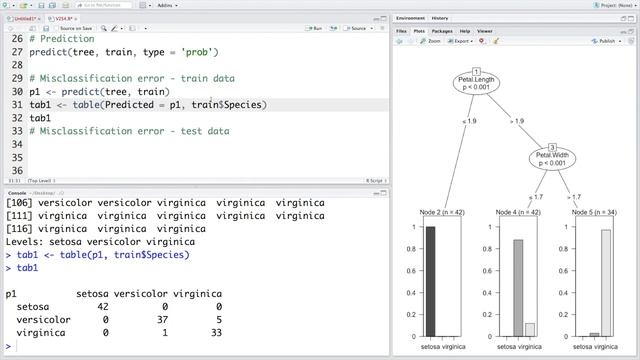Expand the Source options dropdown arrow
The width and height of the screenshot is (640, 360).
[372, 29]
